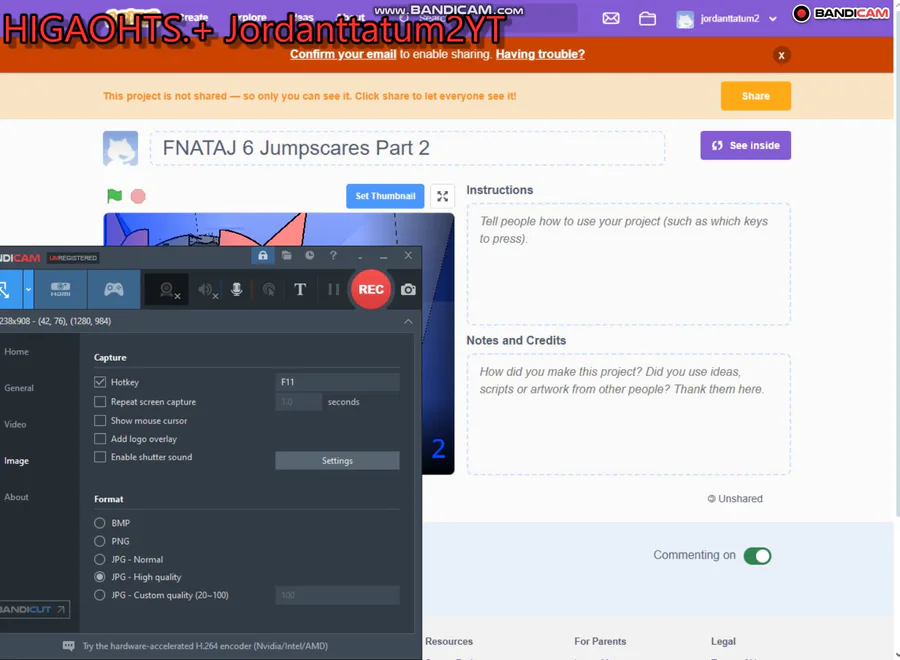900x660 pixels.
Task: Click the image capture Settings button
Action: [338, 460]
